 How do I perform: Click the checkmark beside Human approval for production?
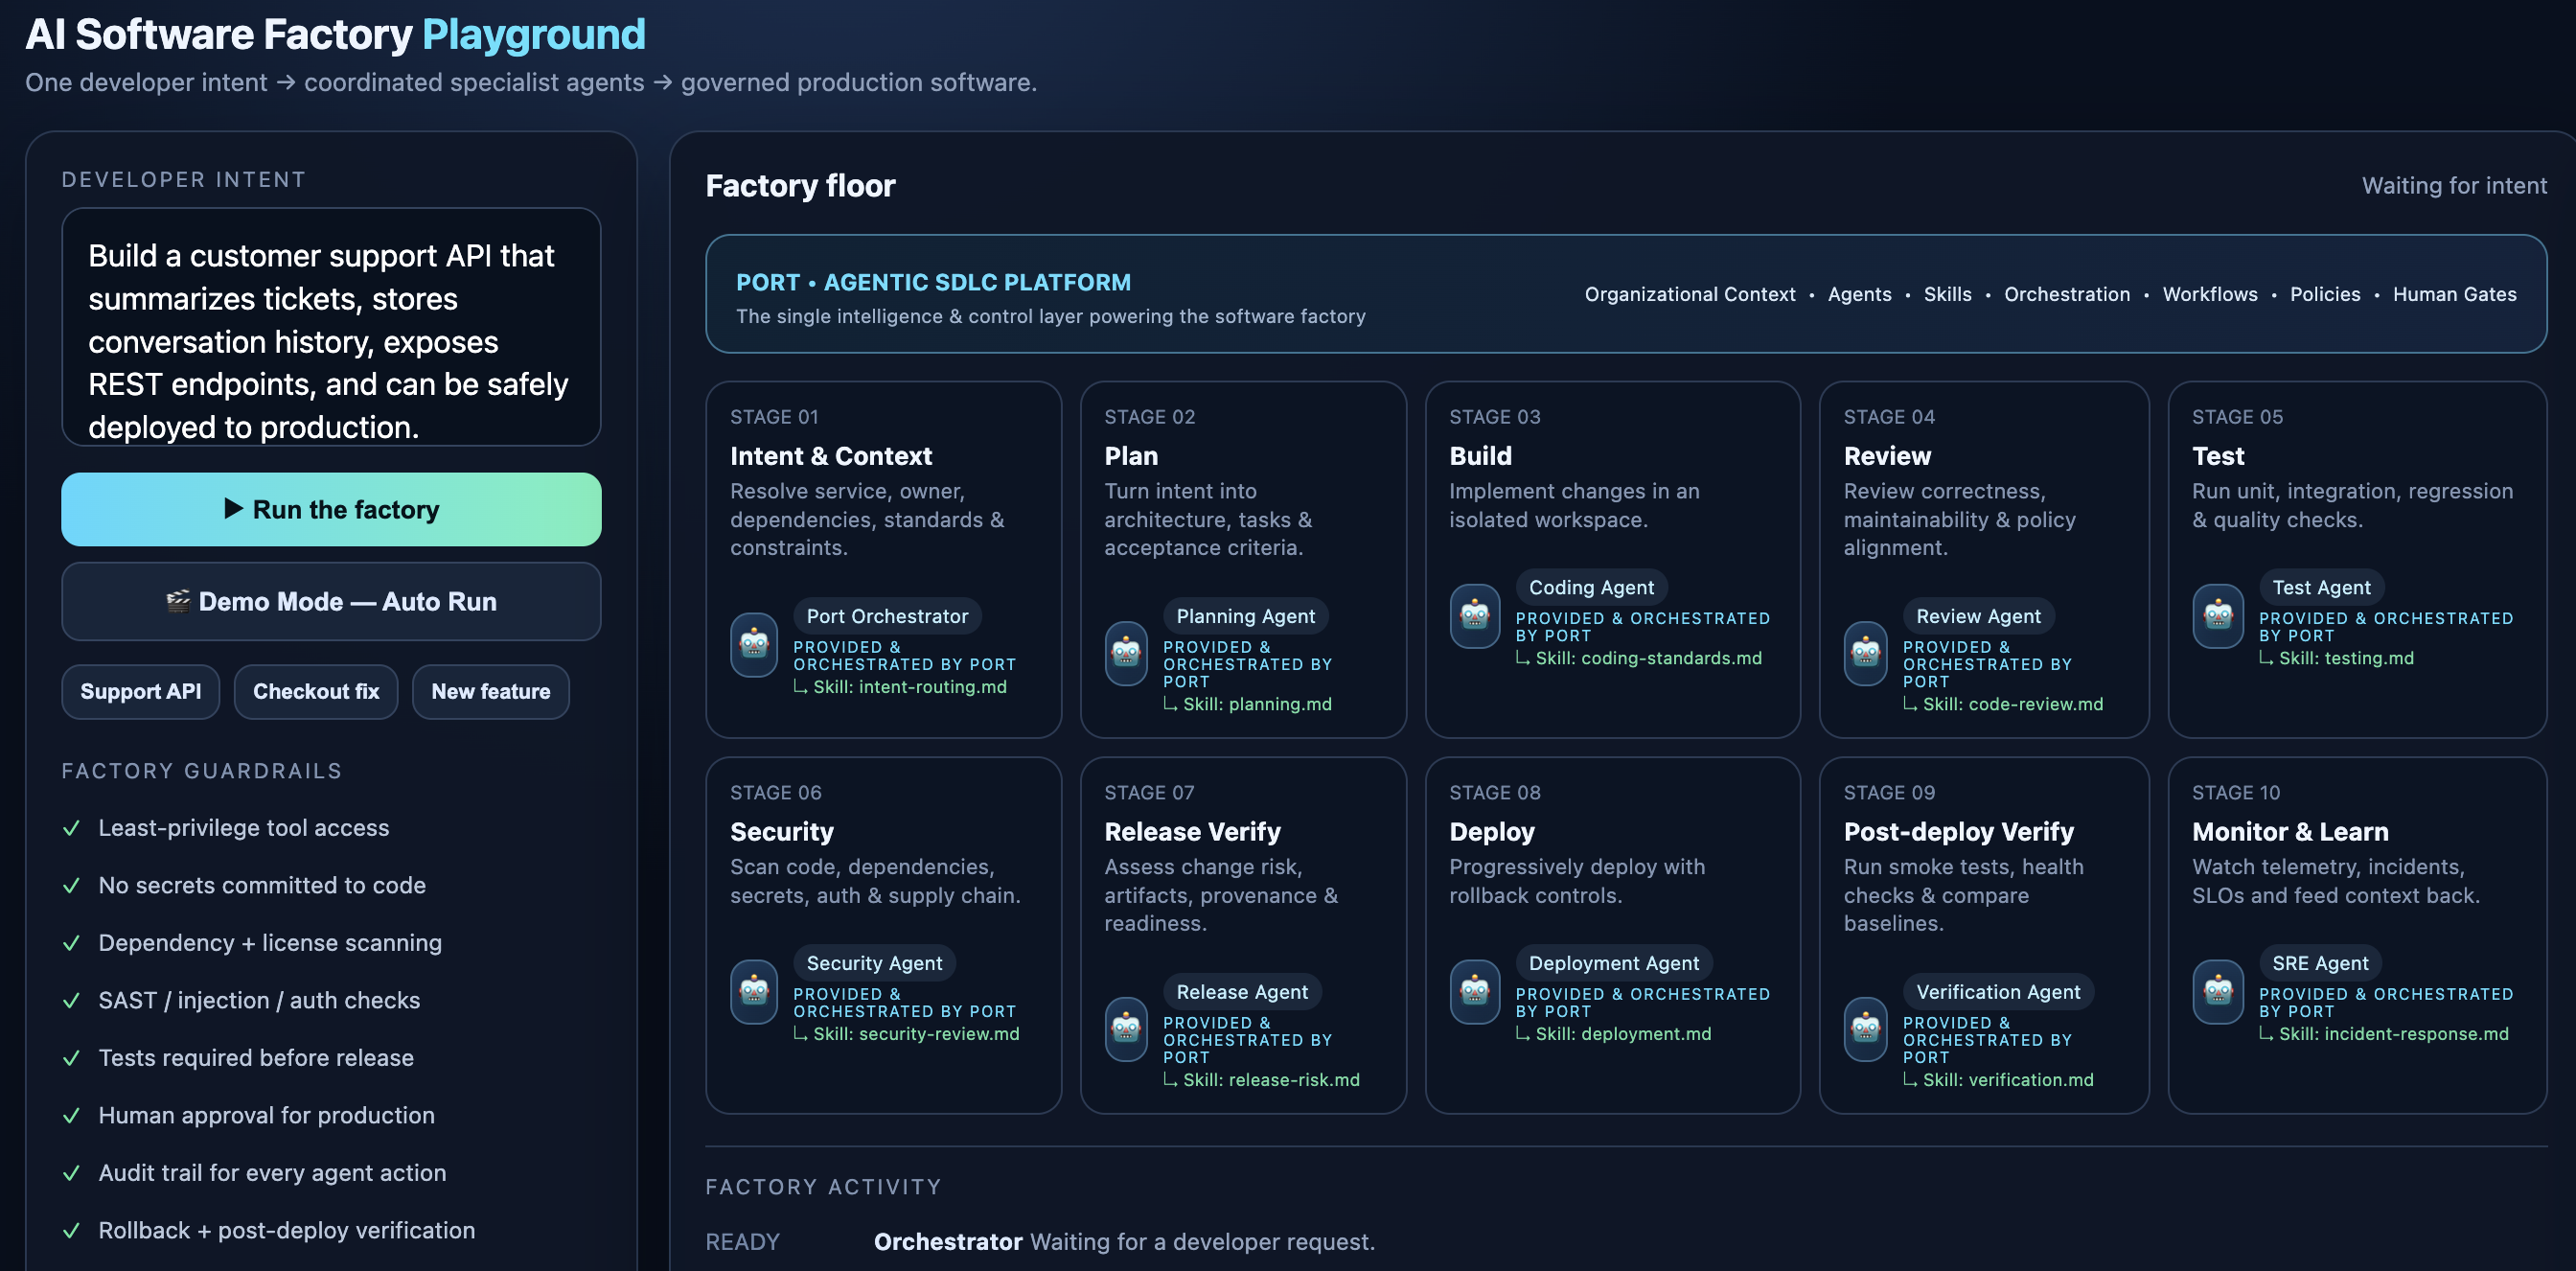pyautogui.click(x=72, y=1116)
